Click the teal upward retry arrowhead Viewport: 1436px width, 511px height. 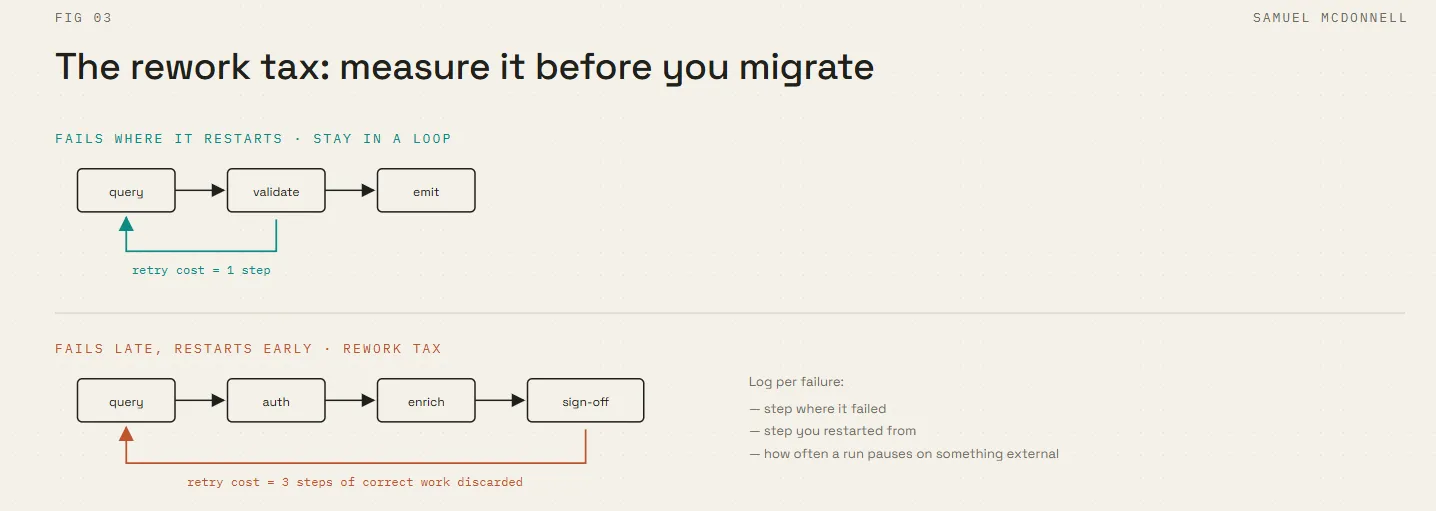[126, 224]
